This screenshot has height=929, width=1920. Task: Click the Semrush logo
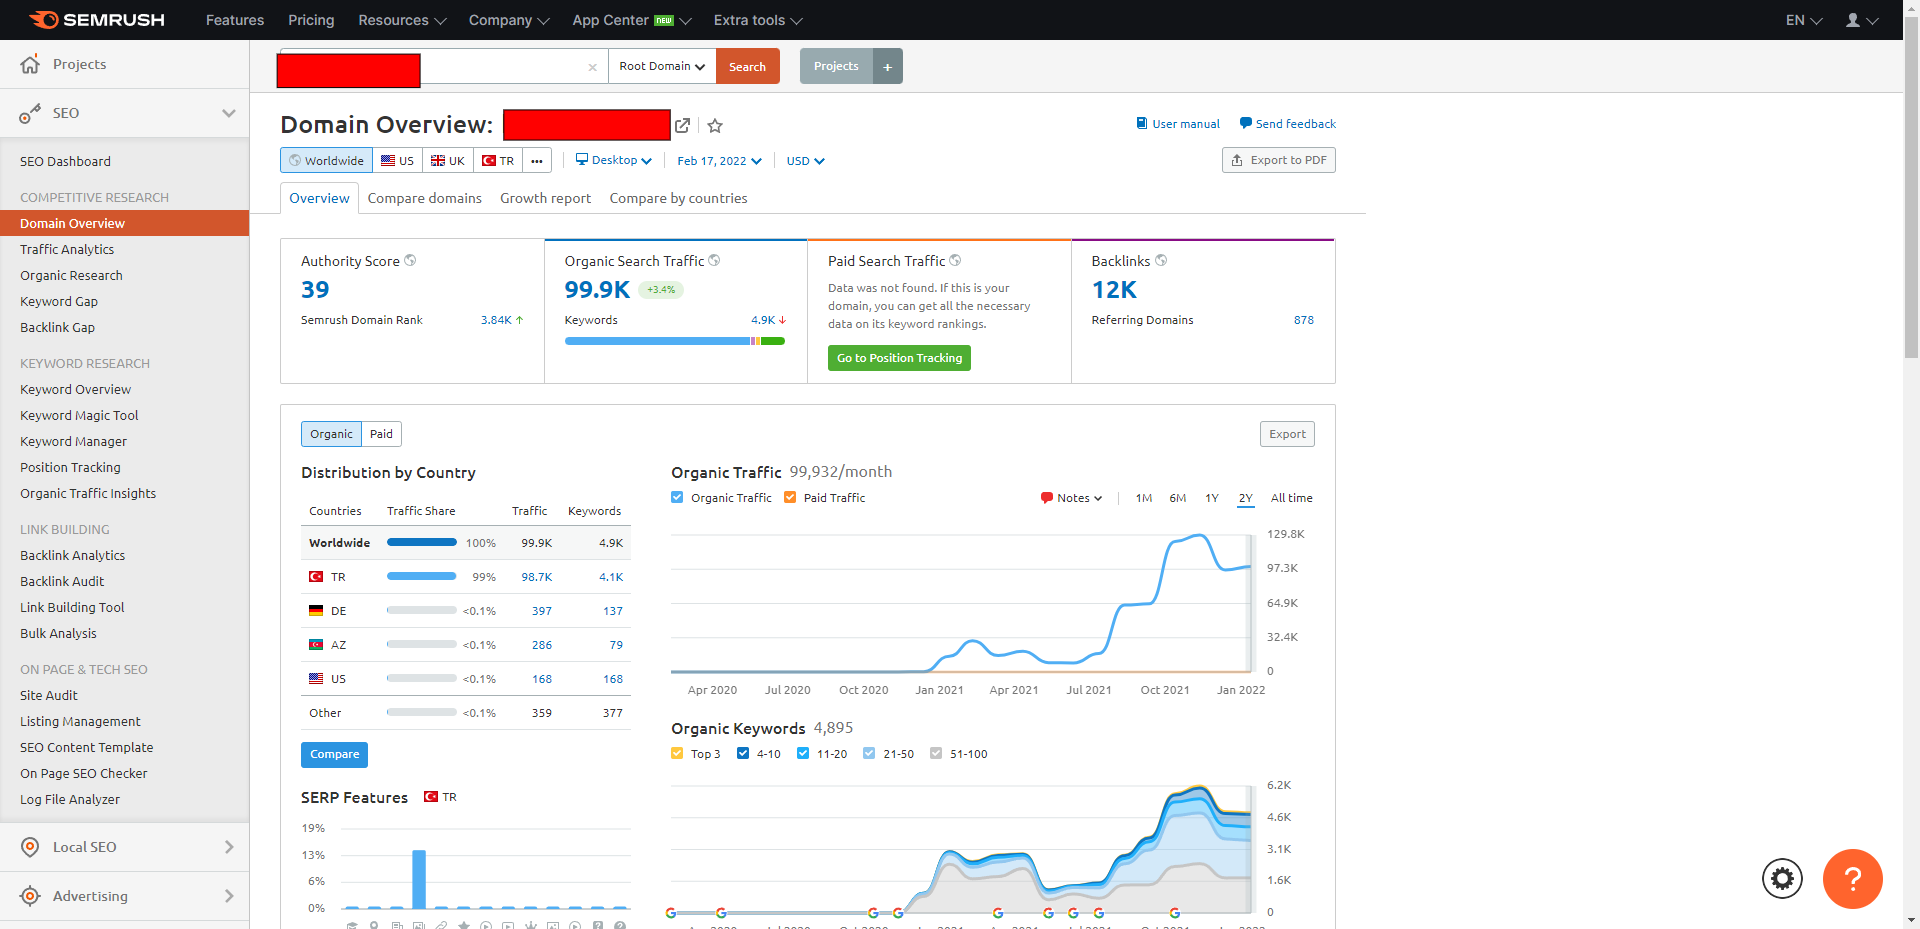click(x=96, y=20)
